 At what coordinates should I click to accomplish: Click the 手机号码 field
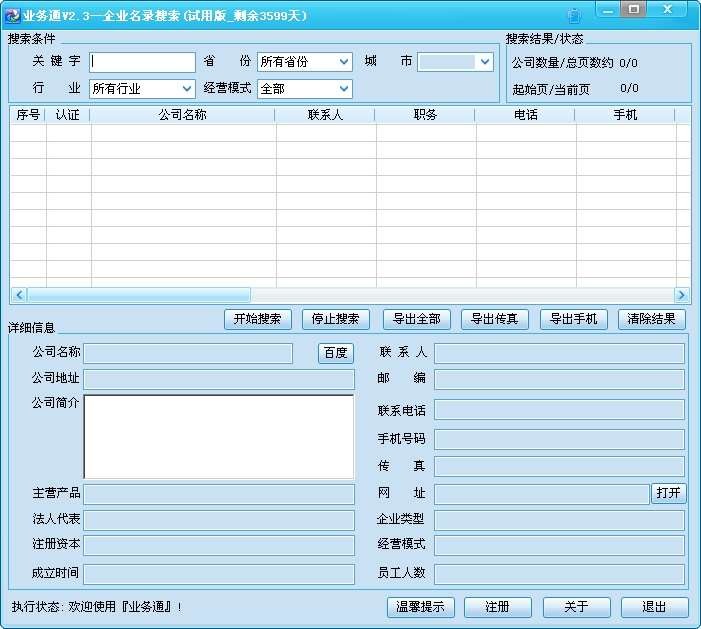tap(559, 439)
